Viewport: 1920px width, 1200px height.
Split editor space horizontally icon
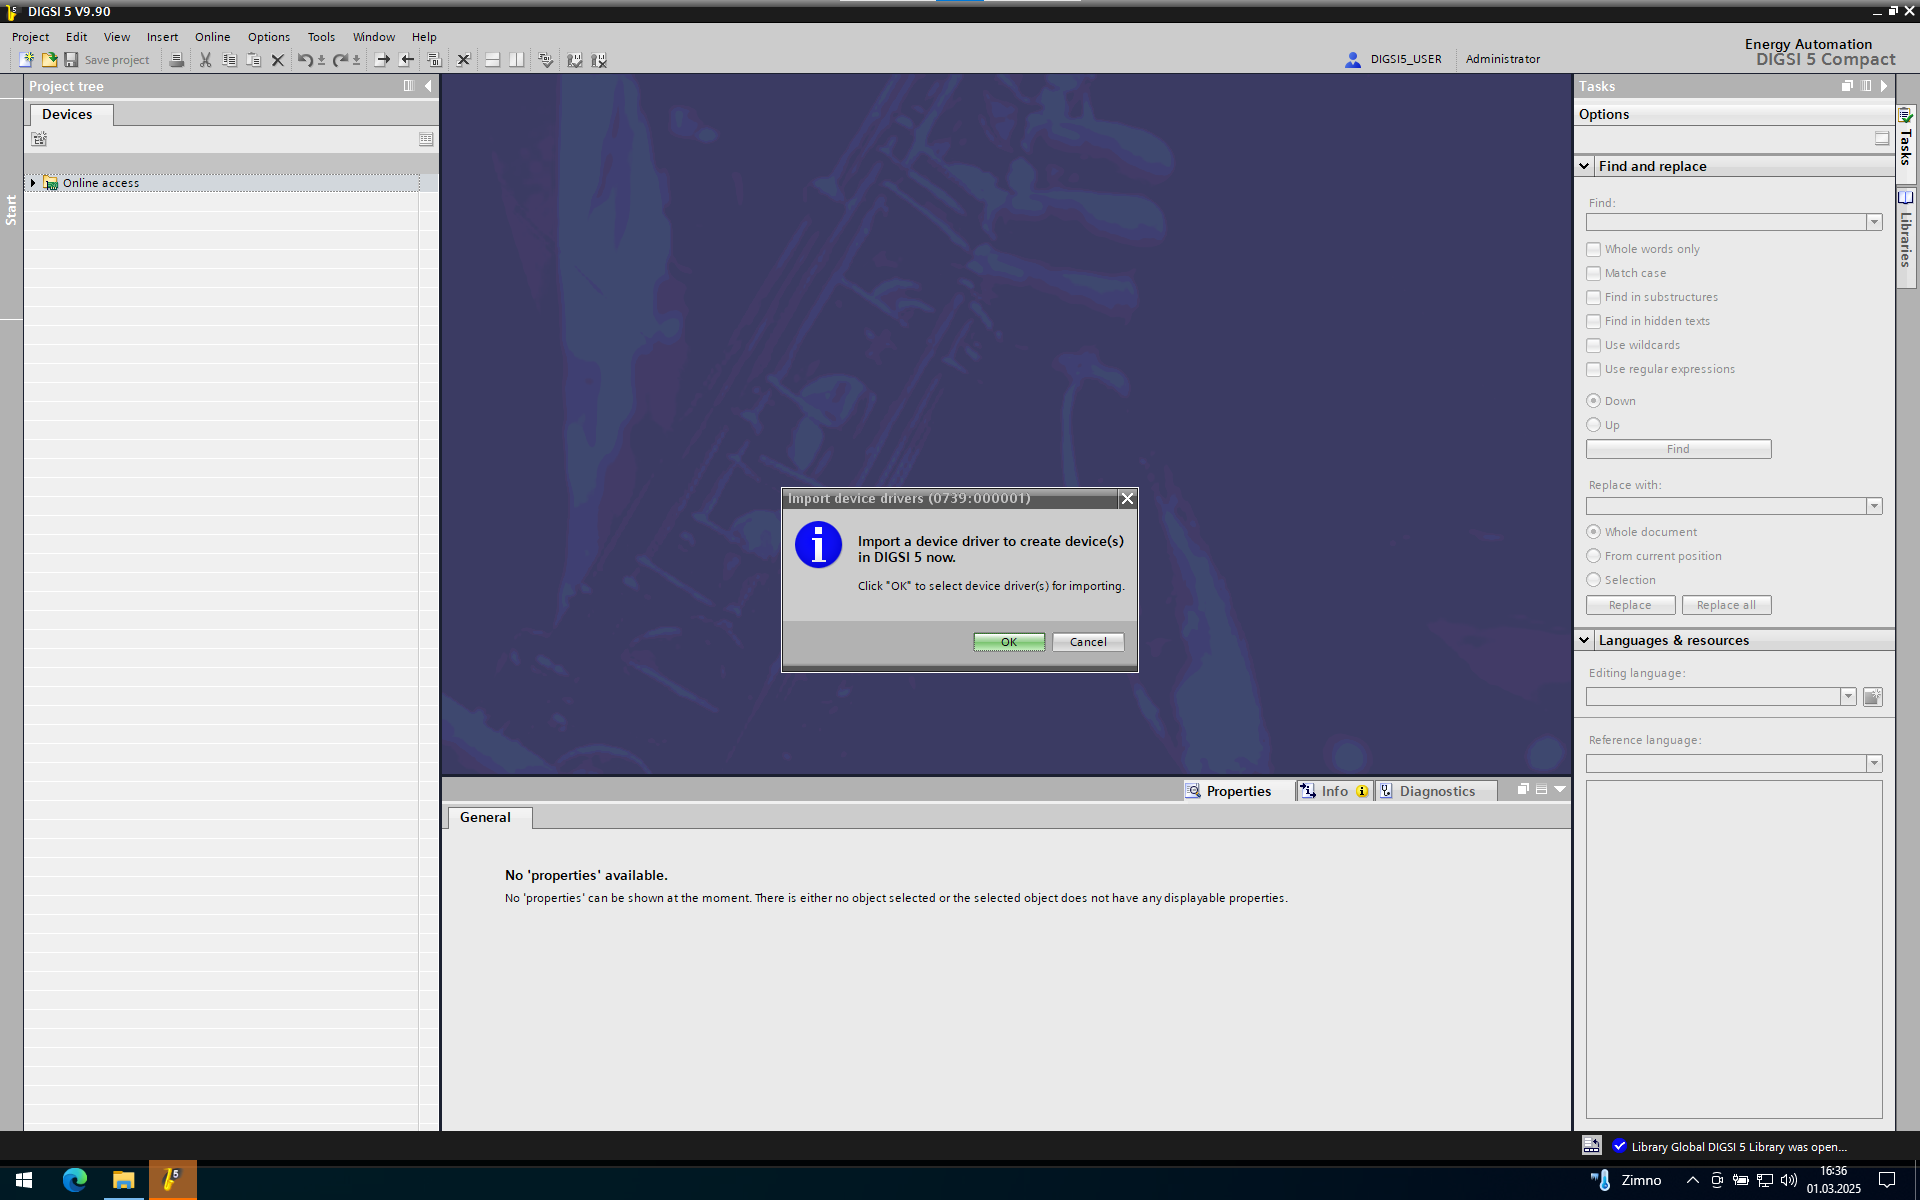coord(492,60)
